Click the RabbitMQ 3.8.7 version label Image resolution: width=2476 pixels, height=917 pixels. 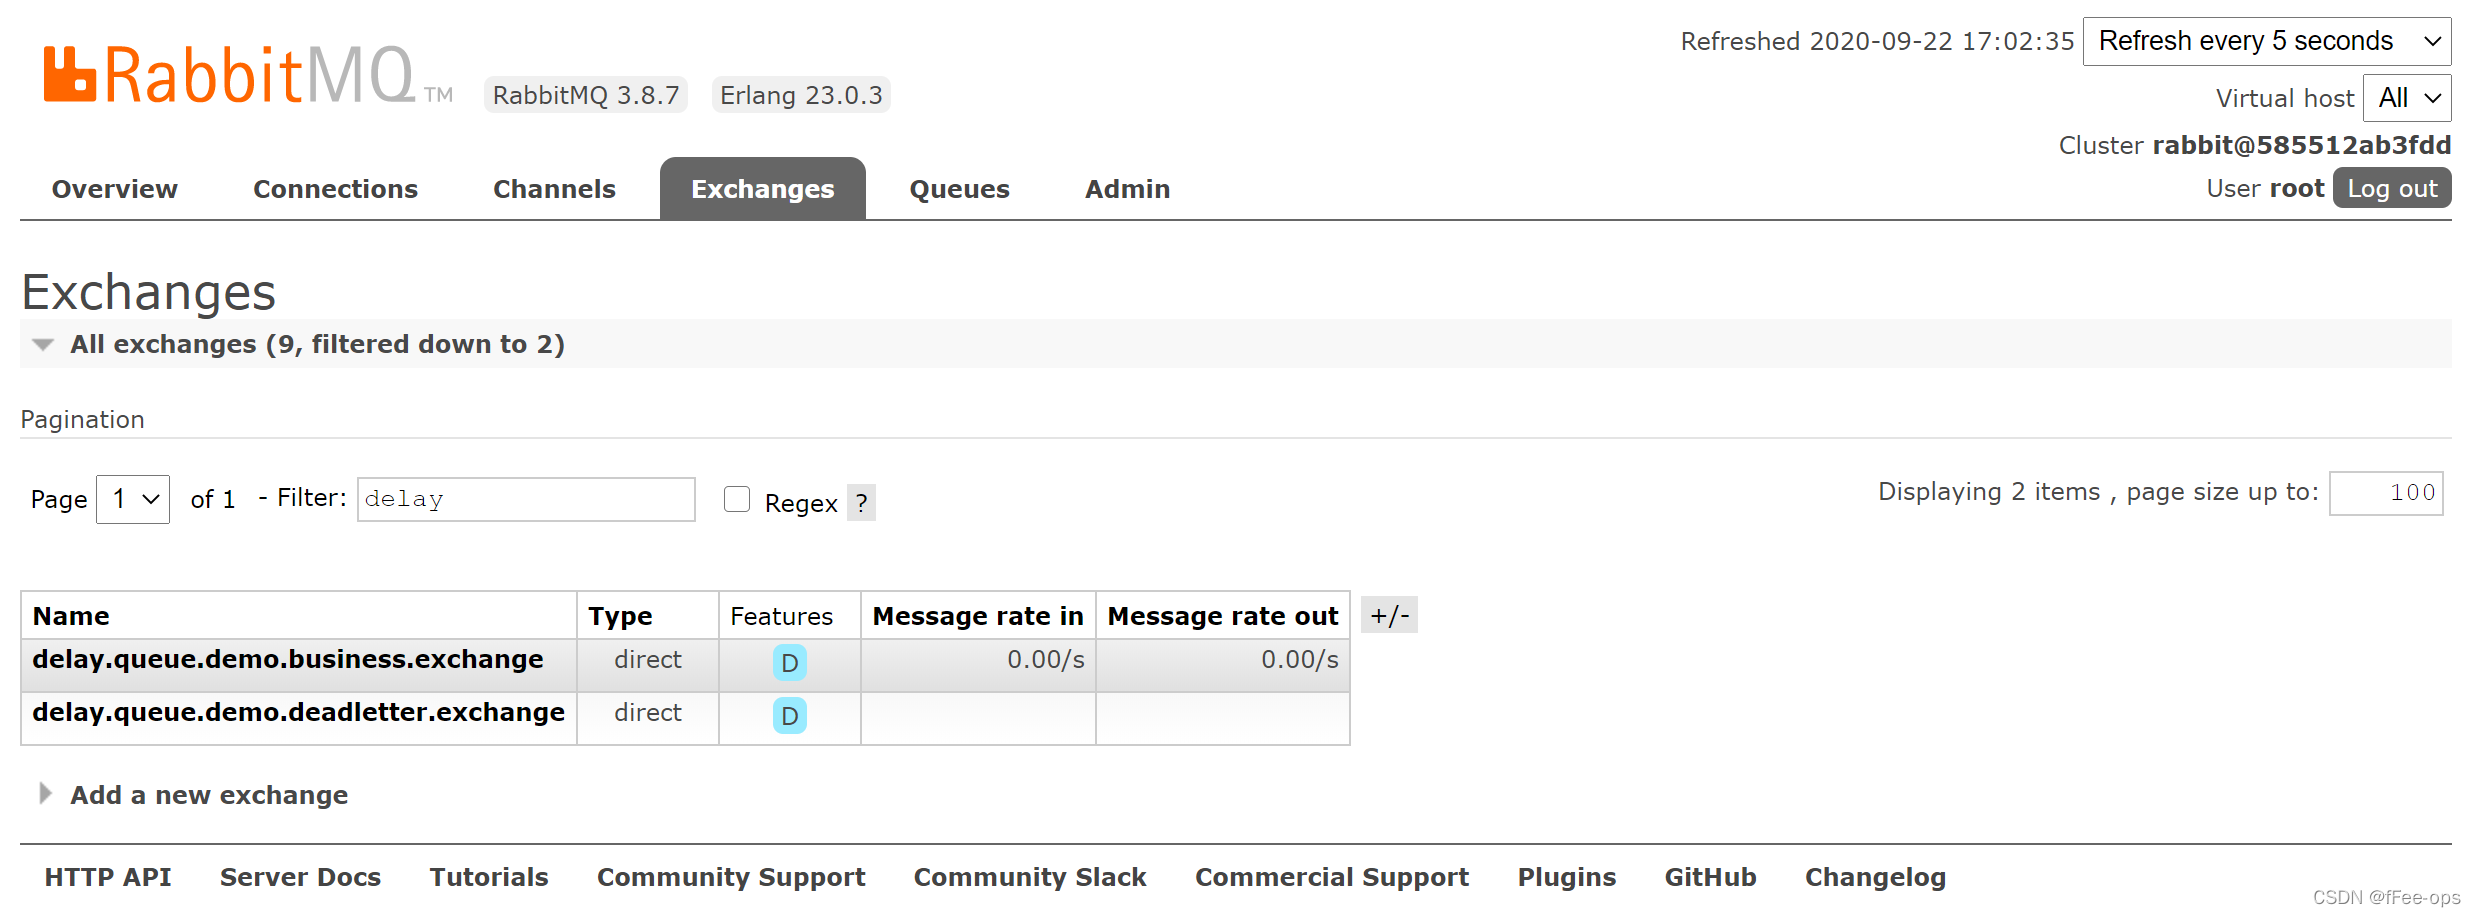point(586,95)
